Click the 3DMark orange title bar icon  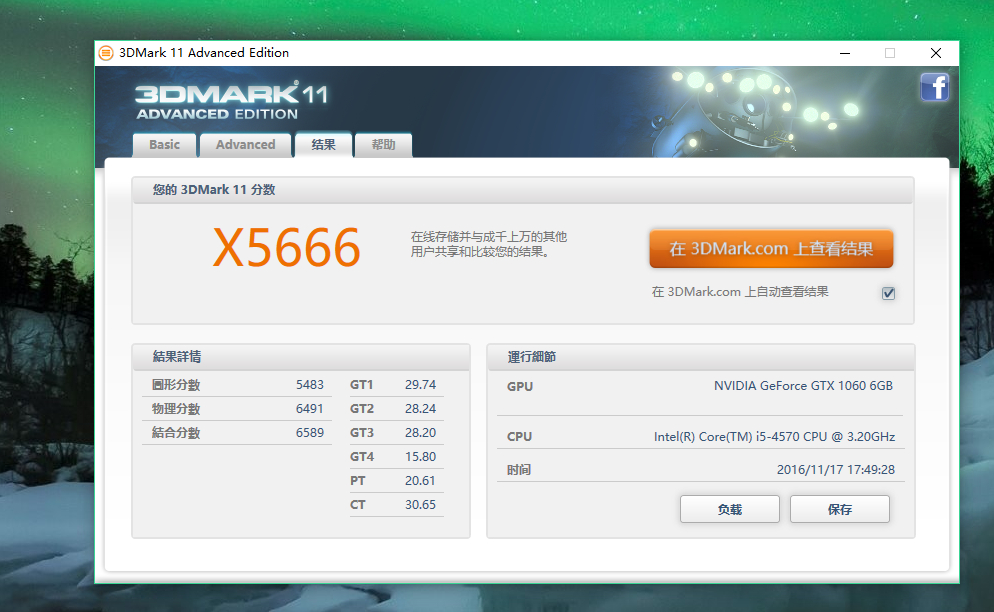(x=106, y=53)
